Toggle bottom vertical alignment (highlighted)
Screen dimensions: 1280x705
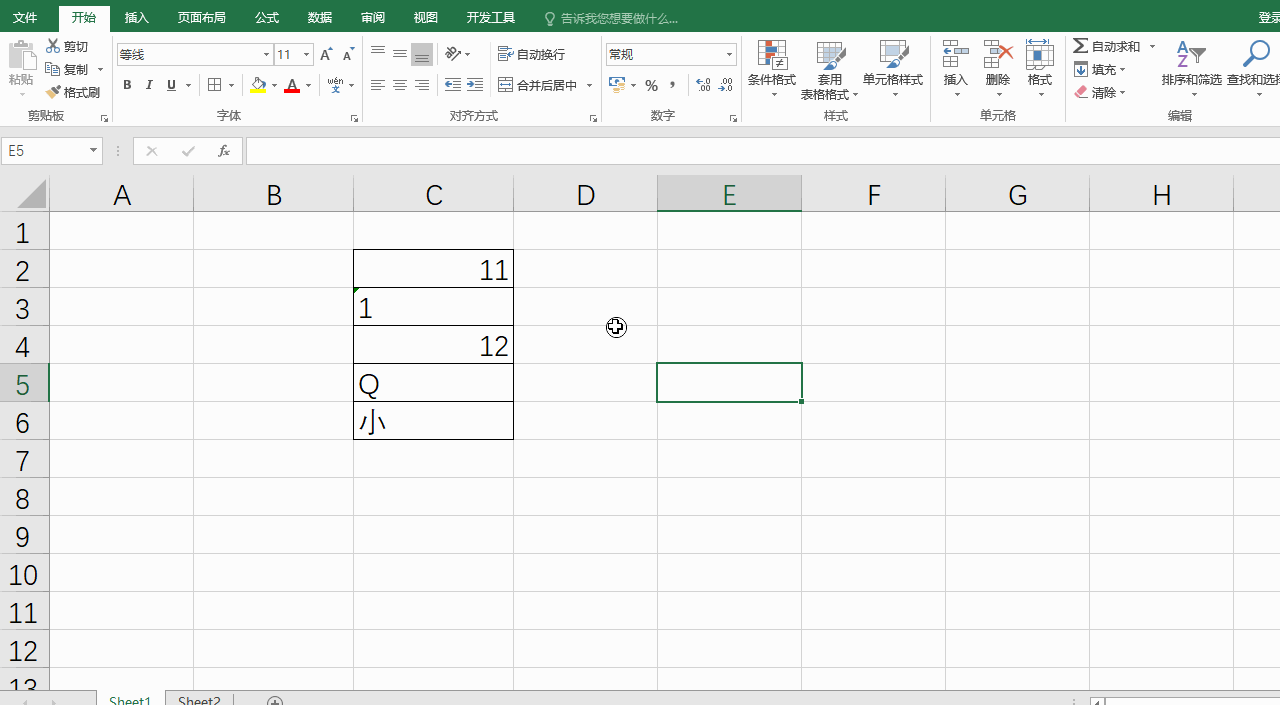422,54
